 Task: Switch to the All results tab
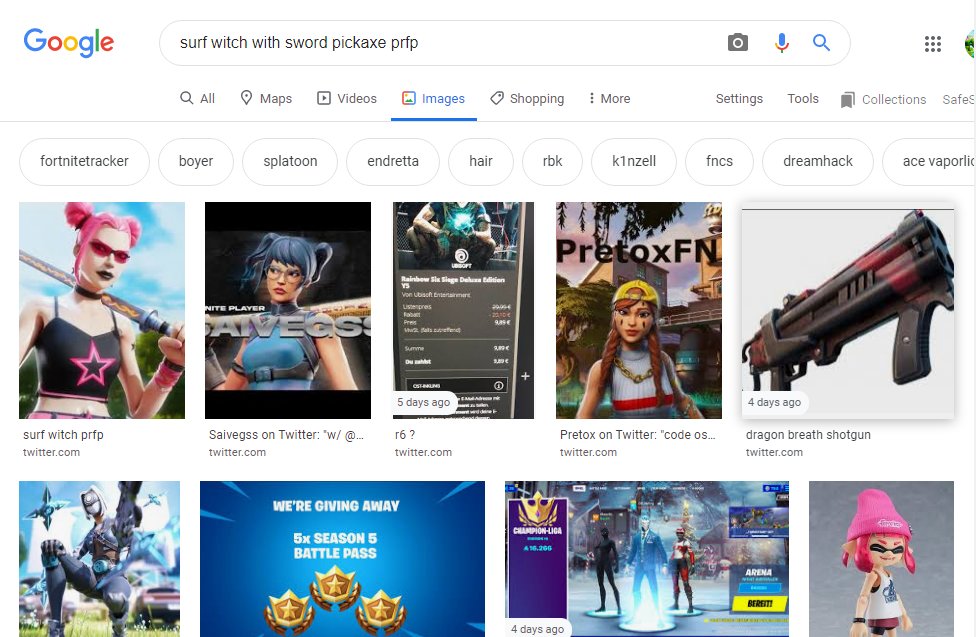pyautogui.click(x=197, y=98)
